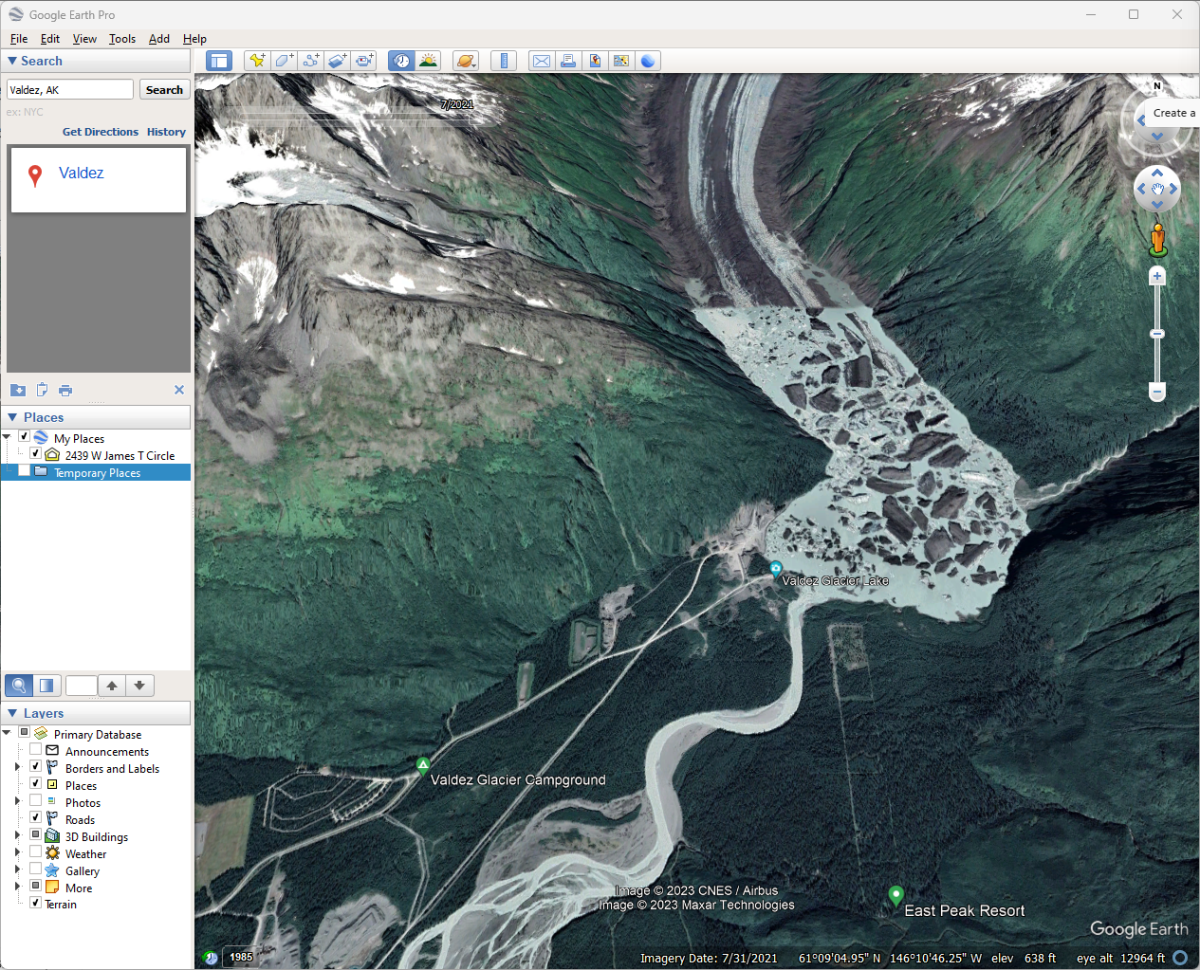
Task: Disable the Borders and Labels layer checkbox
Action: (x=36, y=768)
